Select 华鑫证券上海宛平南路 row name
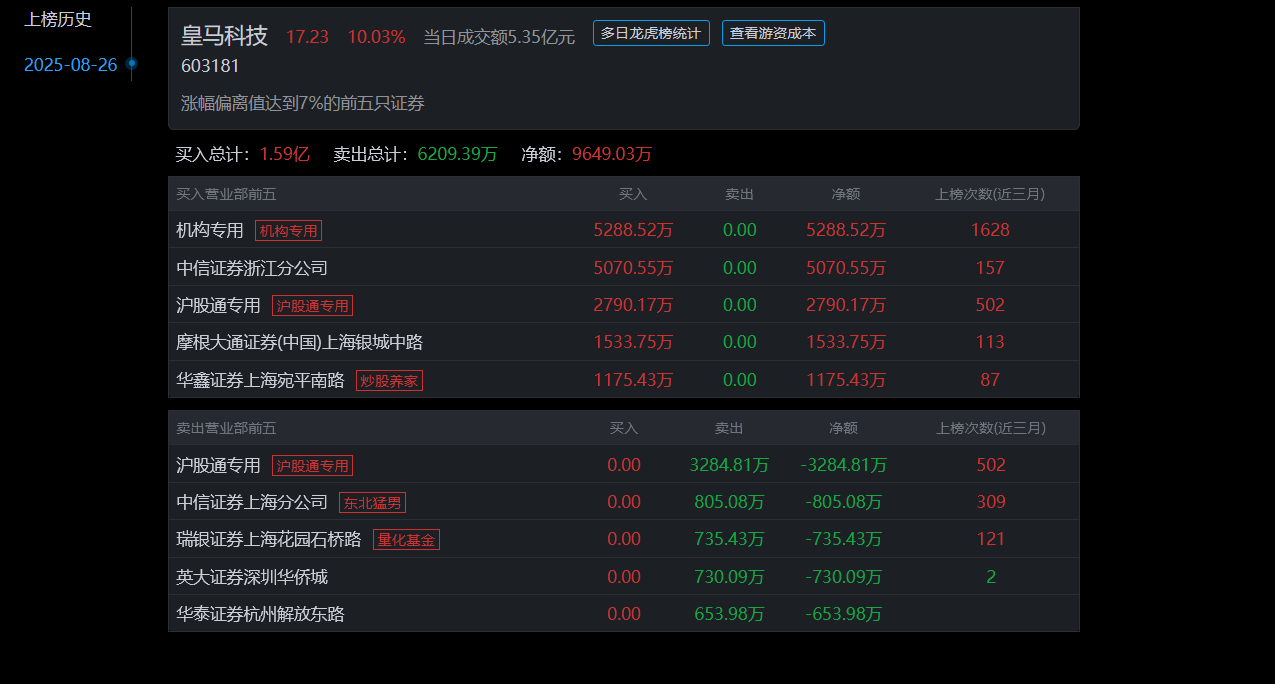 click(260, 380)
